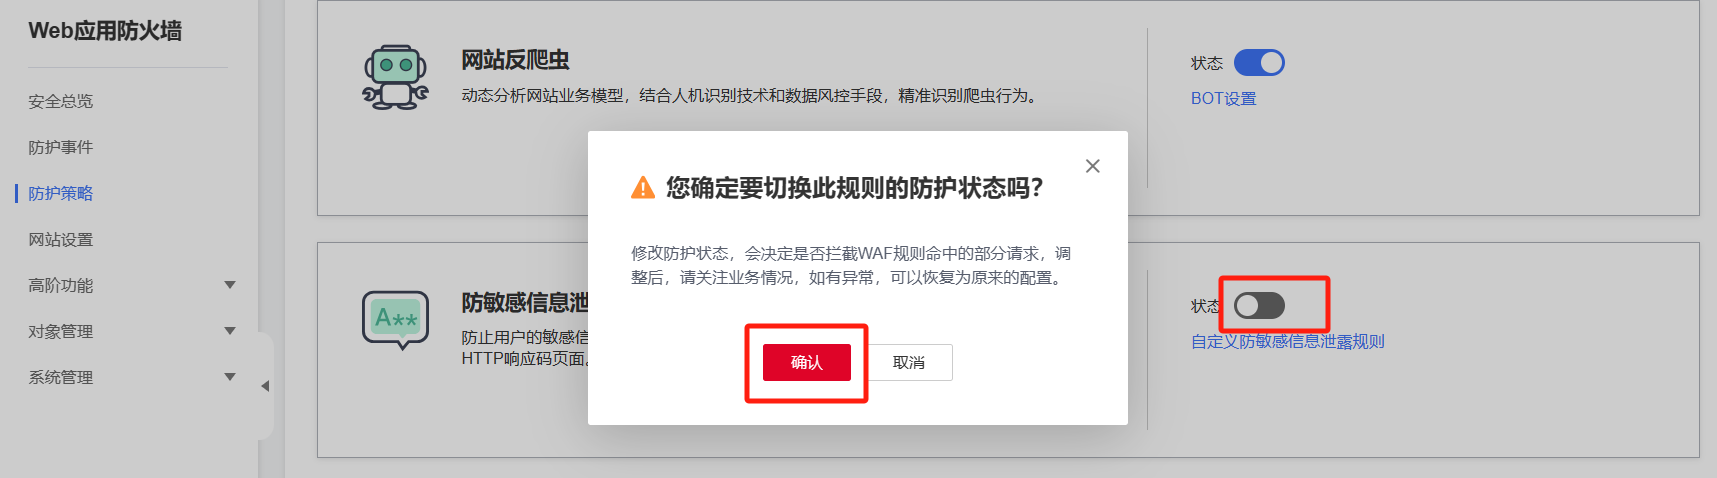Click the 网站反爬虫 card title

tap(515, 60)
